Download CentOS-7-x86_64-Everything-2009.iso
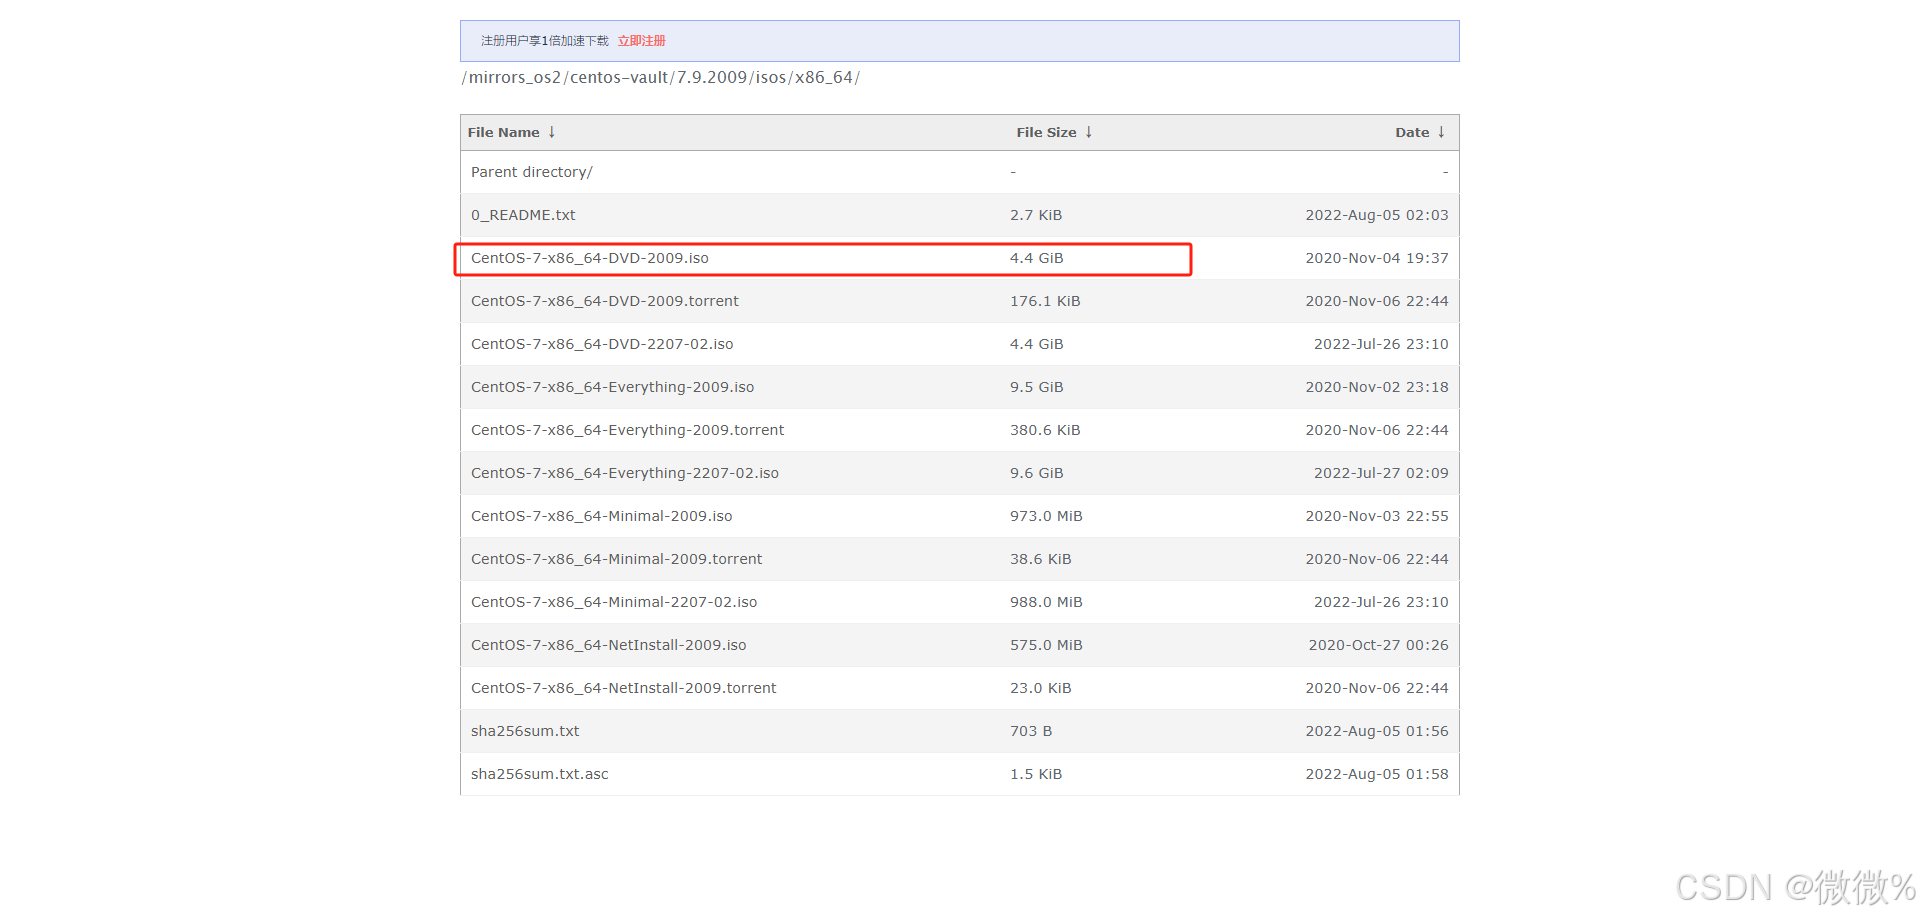1920x919 pixels. (612, 387)
